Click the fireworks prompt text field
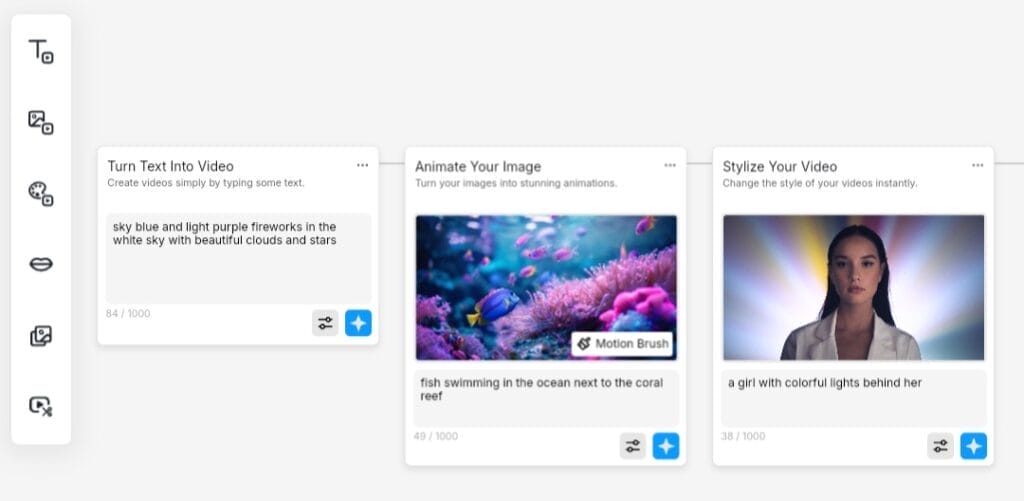The height and width of the screenshot is (501, 1024). coord(238,258)
